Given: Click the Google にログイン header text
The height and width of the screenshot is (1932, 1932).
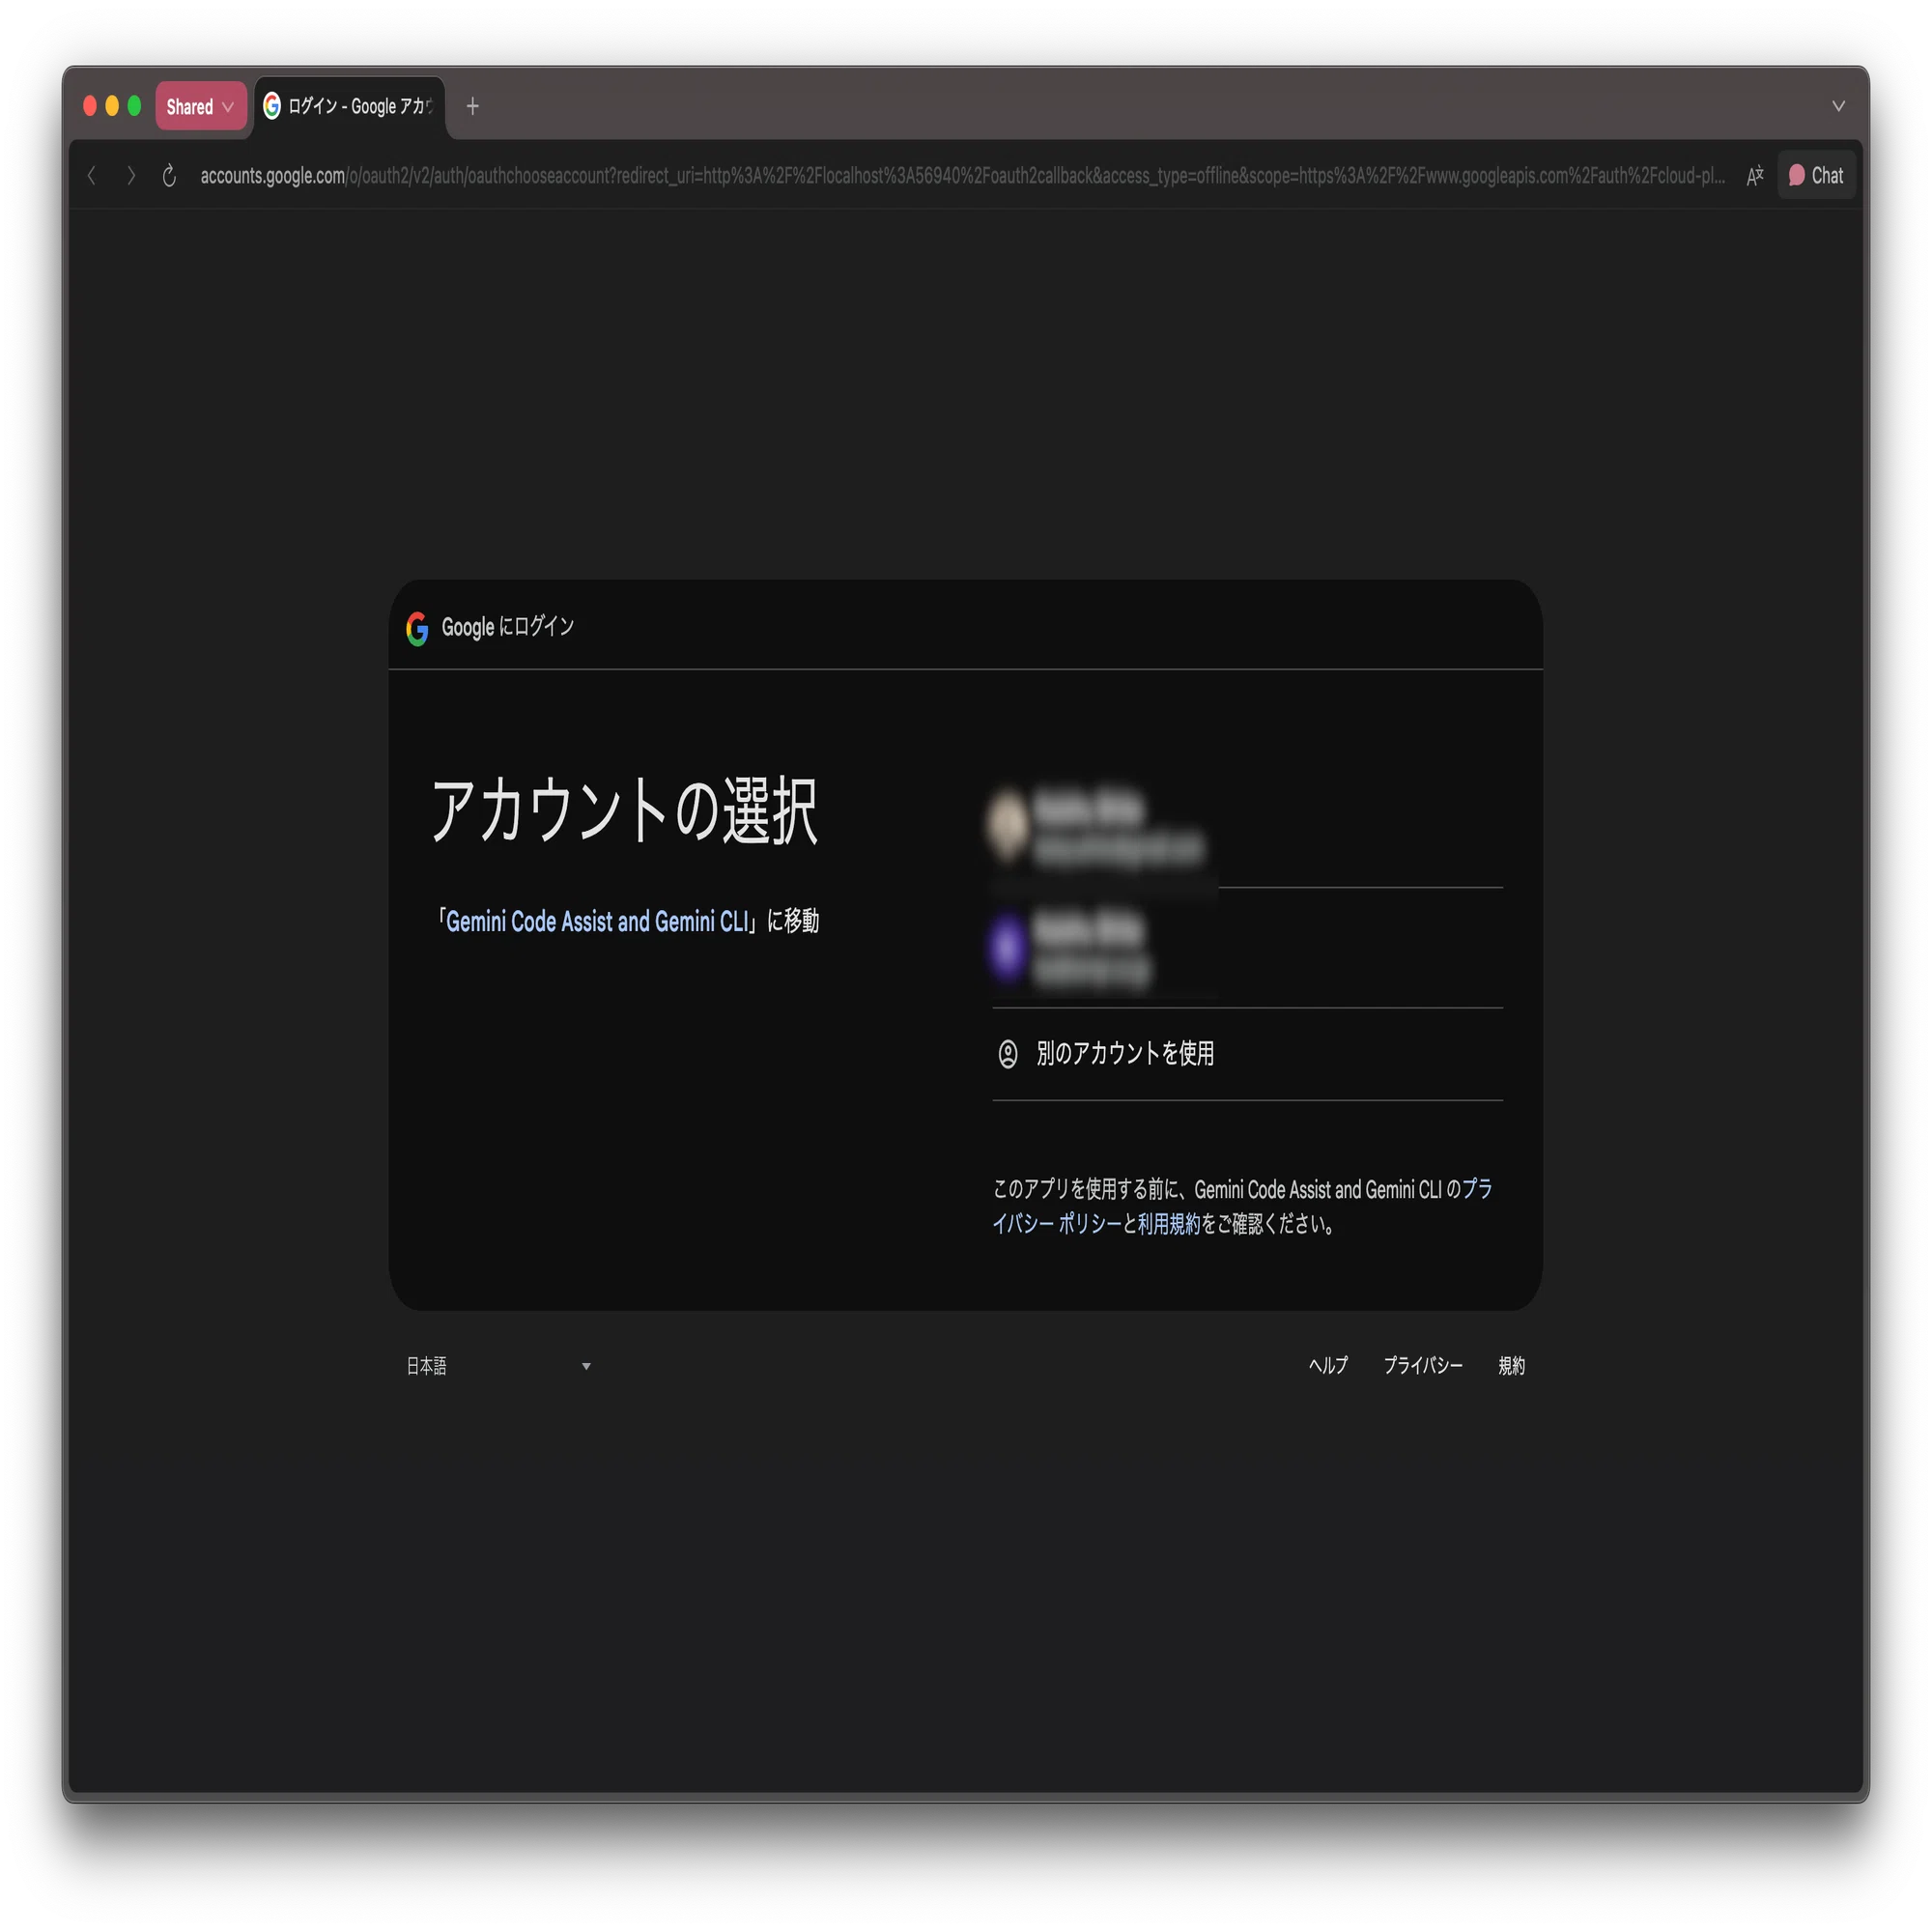Looking at the screenshot, I should point(508,627).
